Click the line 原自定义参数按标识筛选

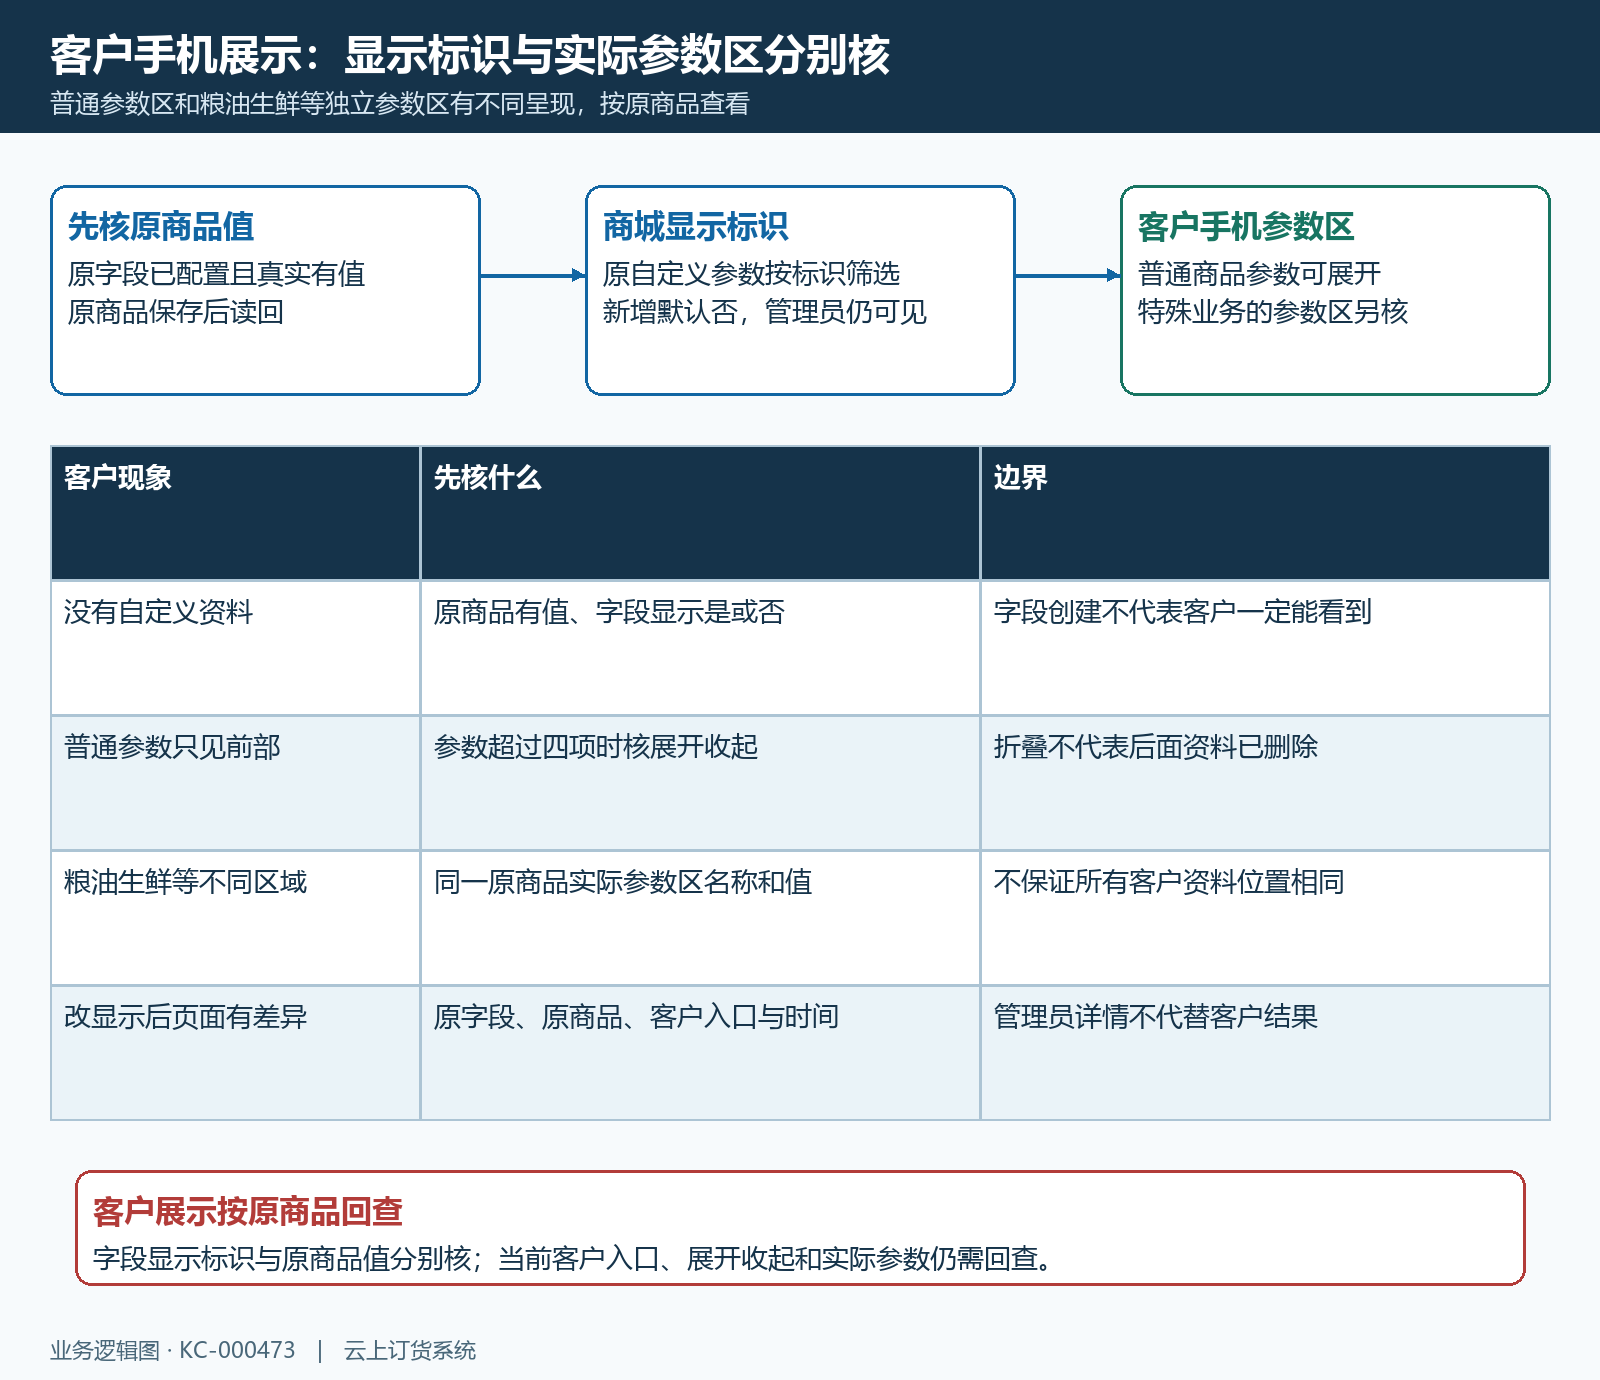(x=751, y=274)
